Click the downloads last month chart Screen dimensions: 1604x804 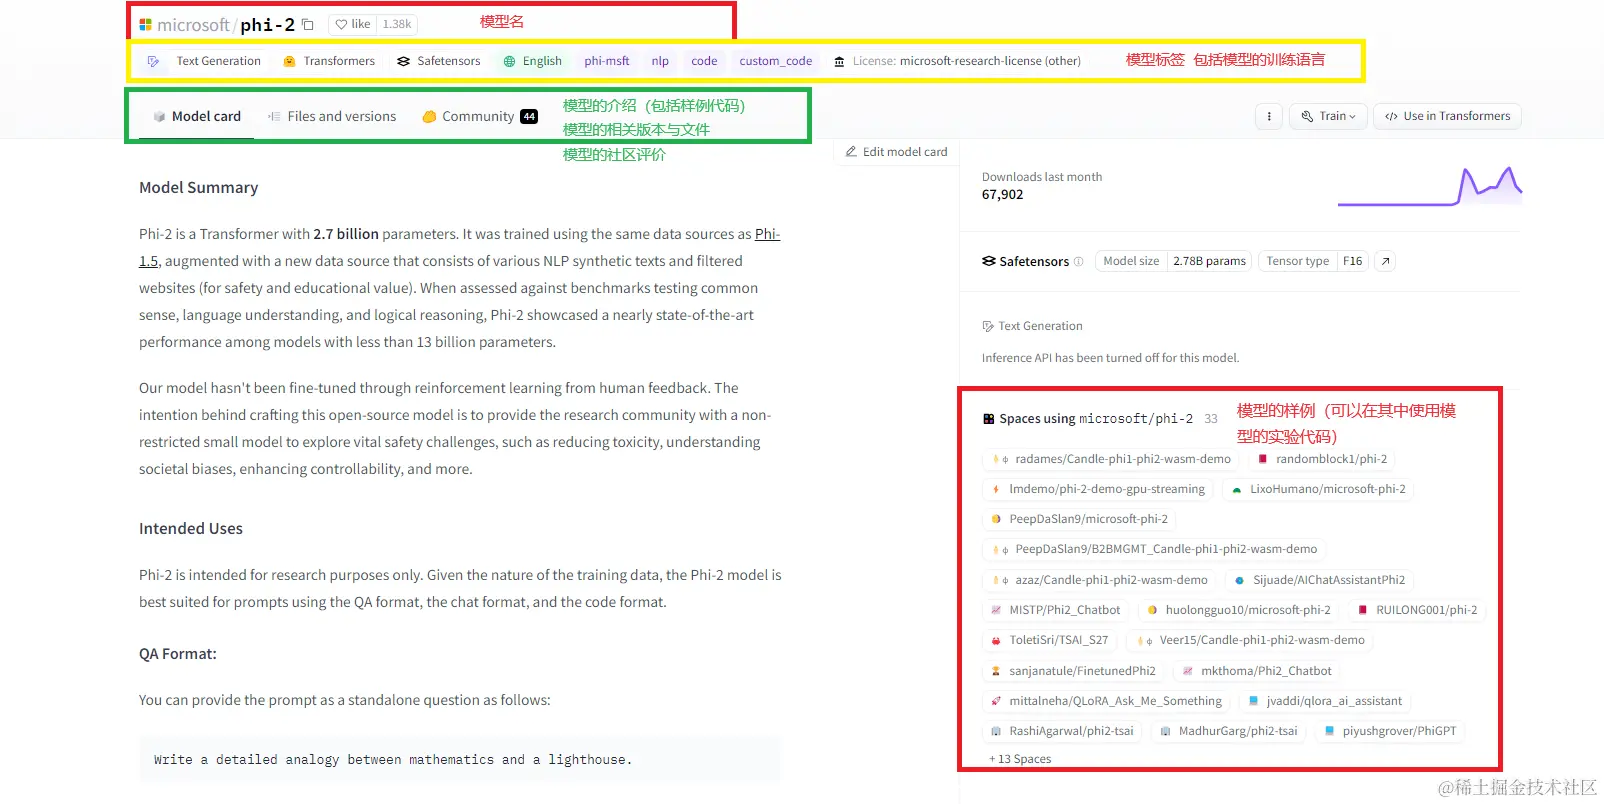[1430, 186]
